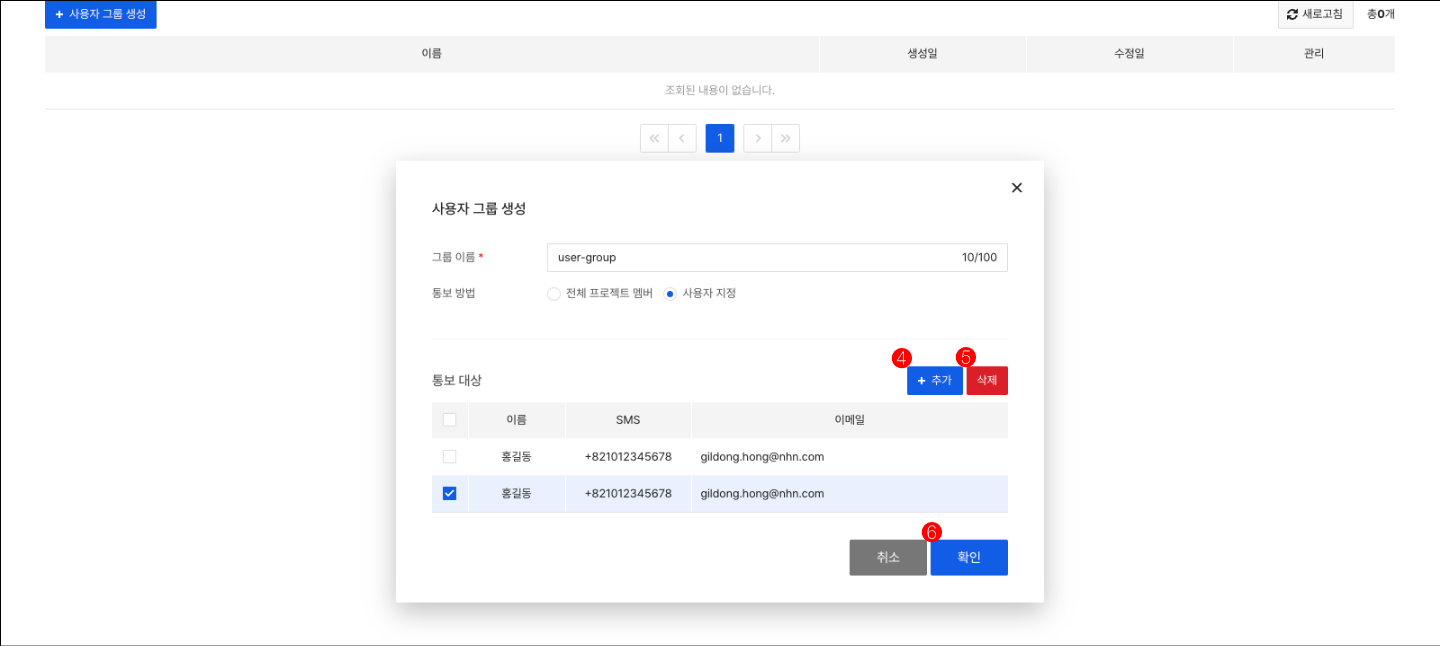Click the 관리 column header
Viewport: 1440px width, 646px height.
(1314, 54)
